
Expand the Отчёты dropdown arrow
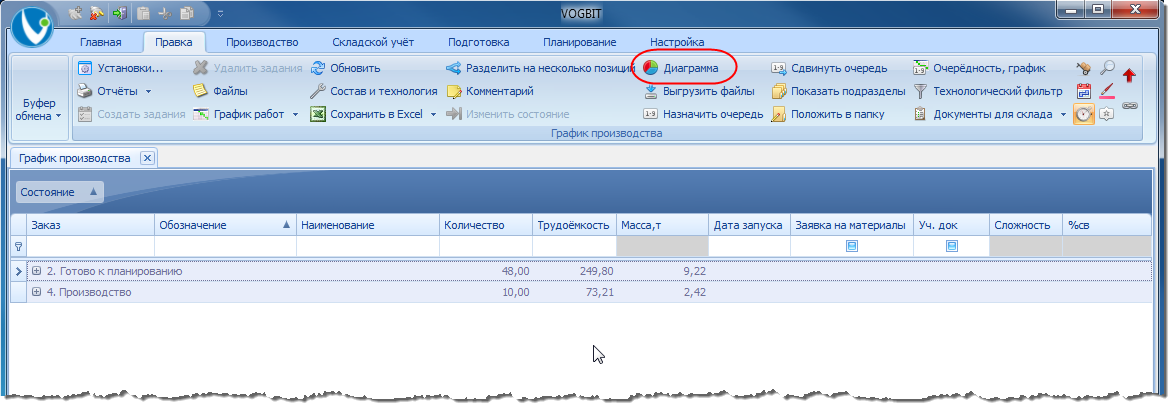(148, 91)
